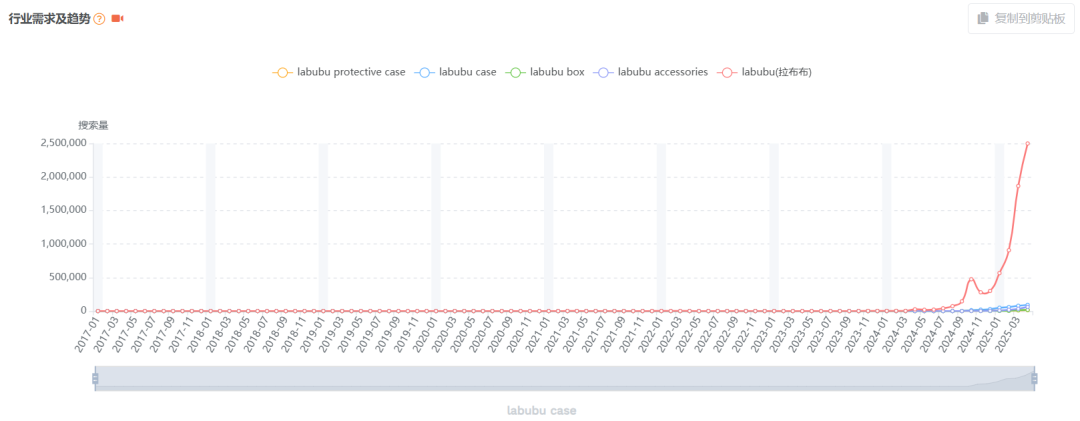Click the clipboard icon in the copy button
The height and width of the screenshot is (421, 1080).
(x=983, y=18)
